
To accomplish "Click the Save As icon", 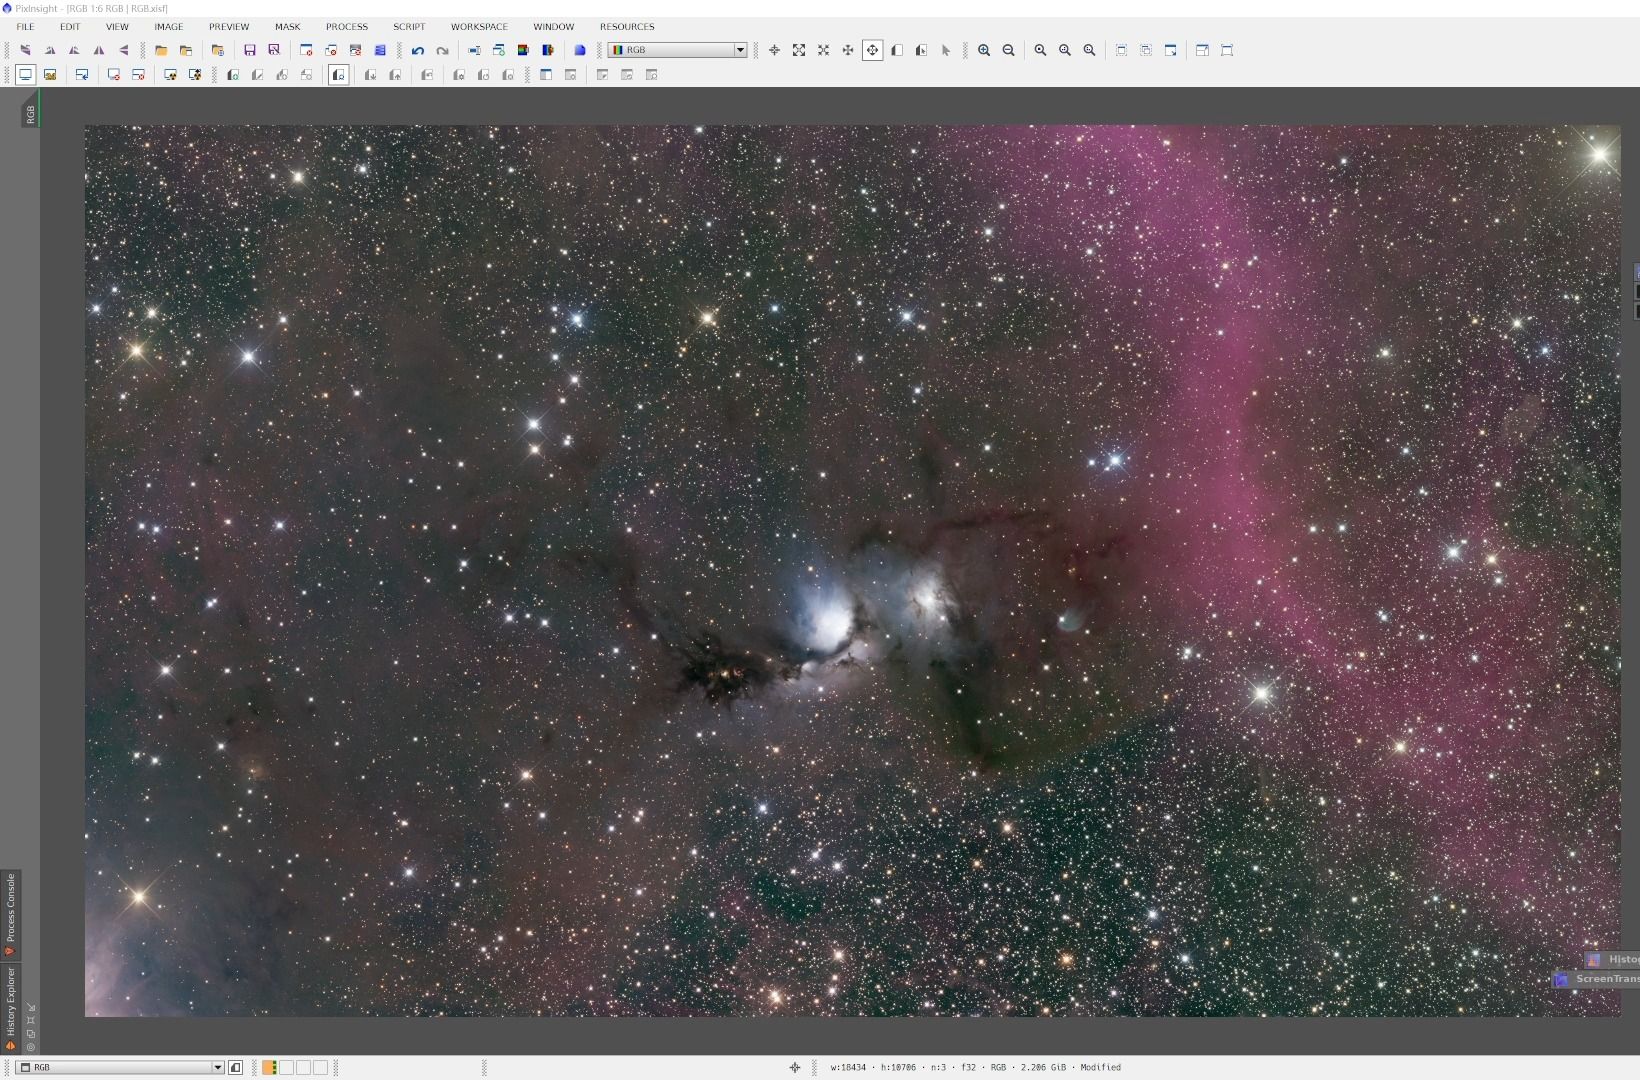I will 274,50.
